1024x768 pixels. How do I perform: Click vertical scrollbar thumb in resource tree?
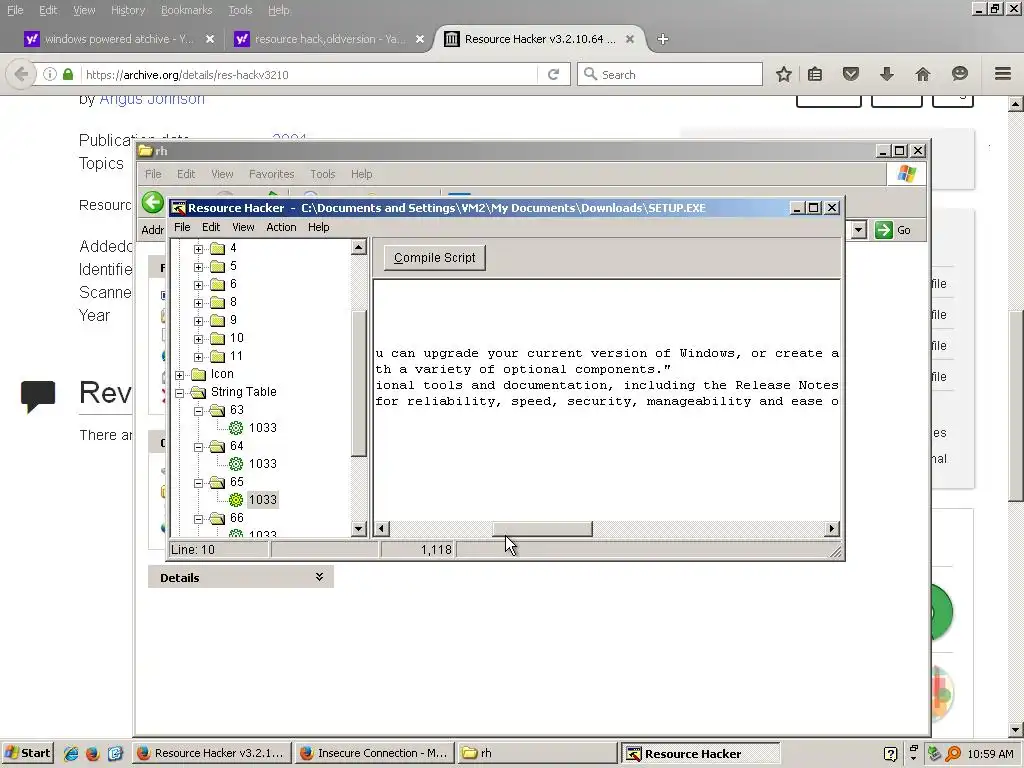359,383
